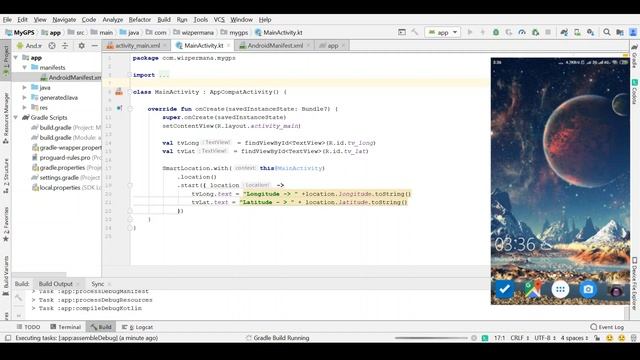Click the green Run app arrow
This screenshot has height=360, width=640.
click(470, 32)
